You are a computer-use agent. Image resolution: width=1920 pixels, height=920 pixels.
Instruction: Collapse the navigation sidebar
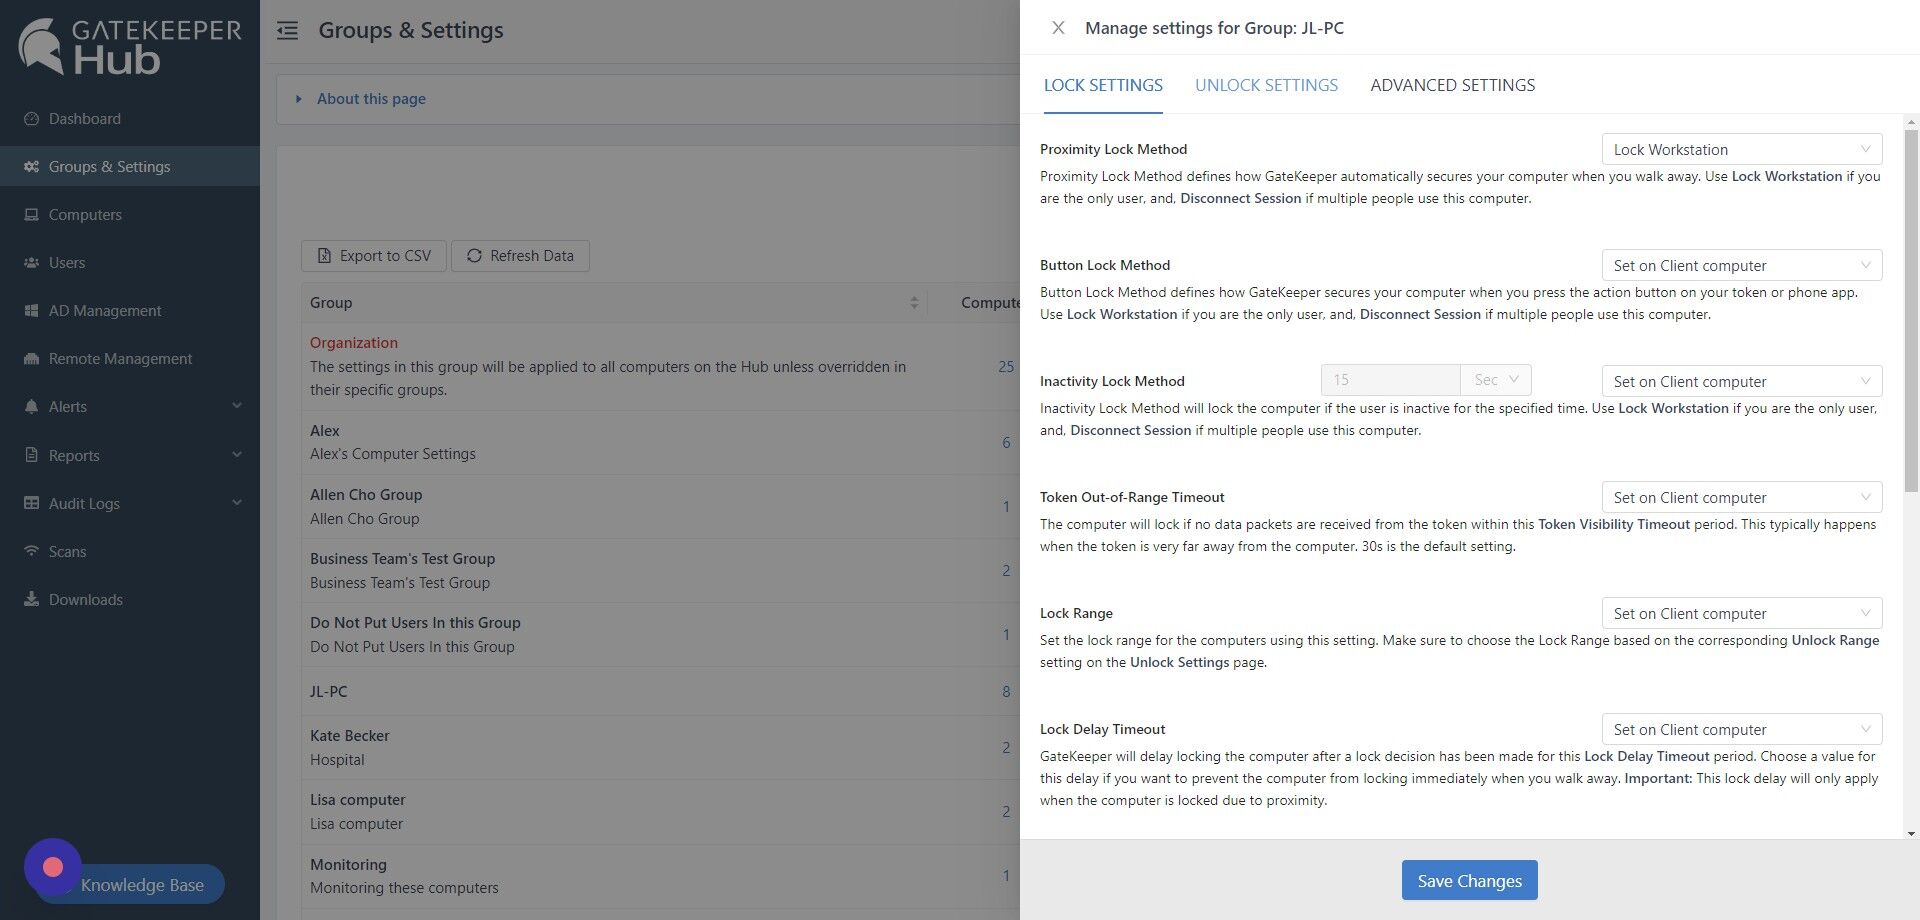(287, 31)
